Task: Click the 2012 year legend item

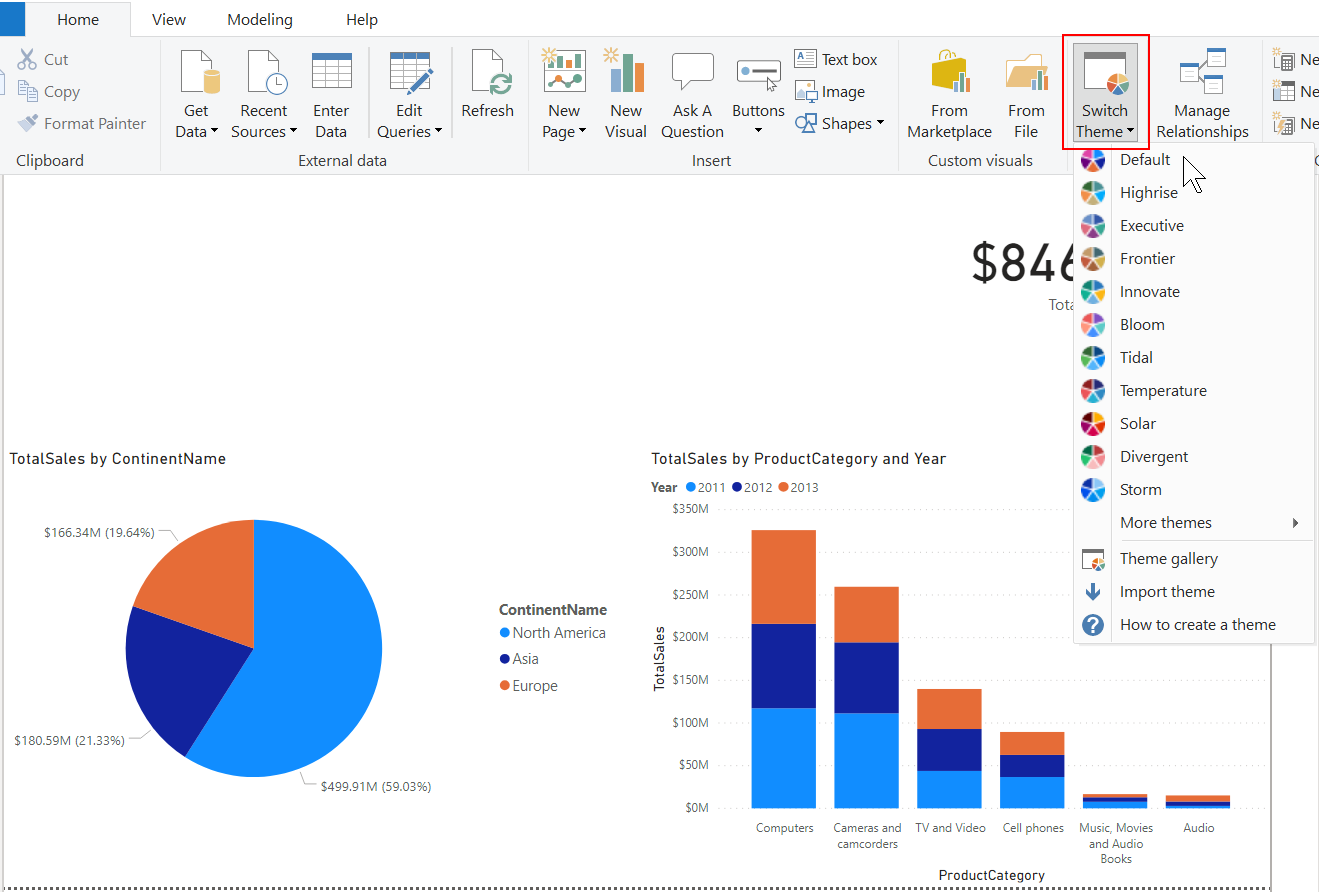Action: pyautogui.click(x=752, y=487)
